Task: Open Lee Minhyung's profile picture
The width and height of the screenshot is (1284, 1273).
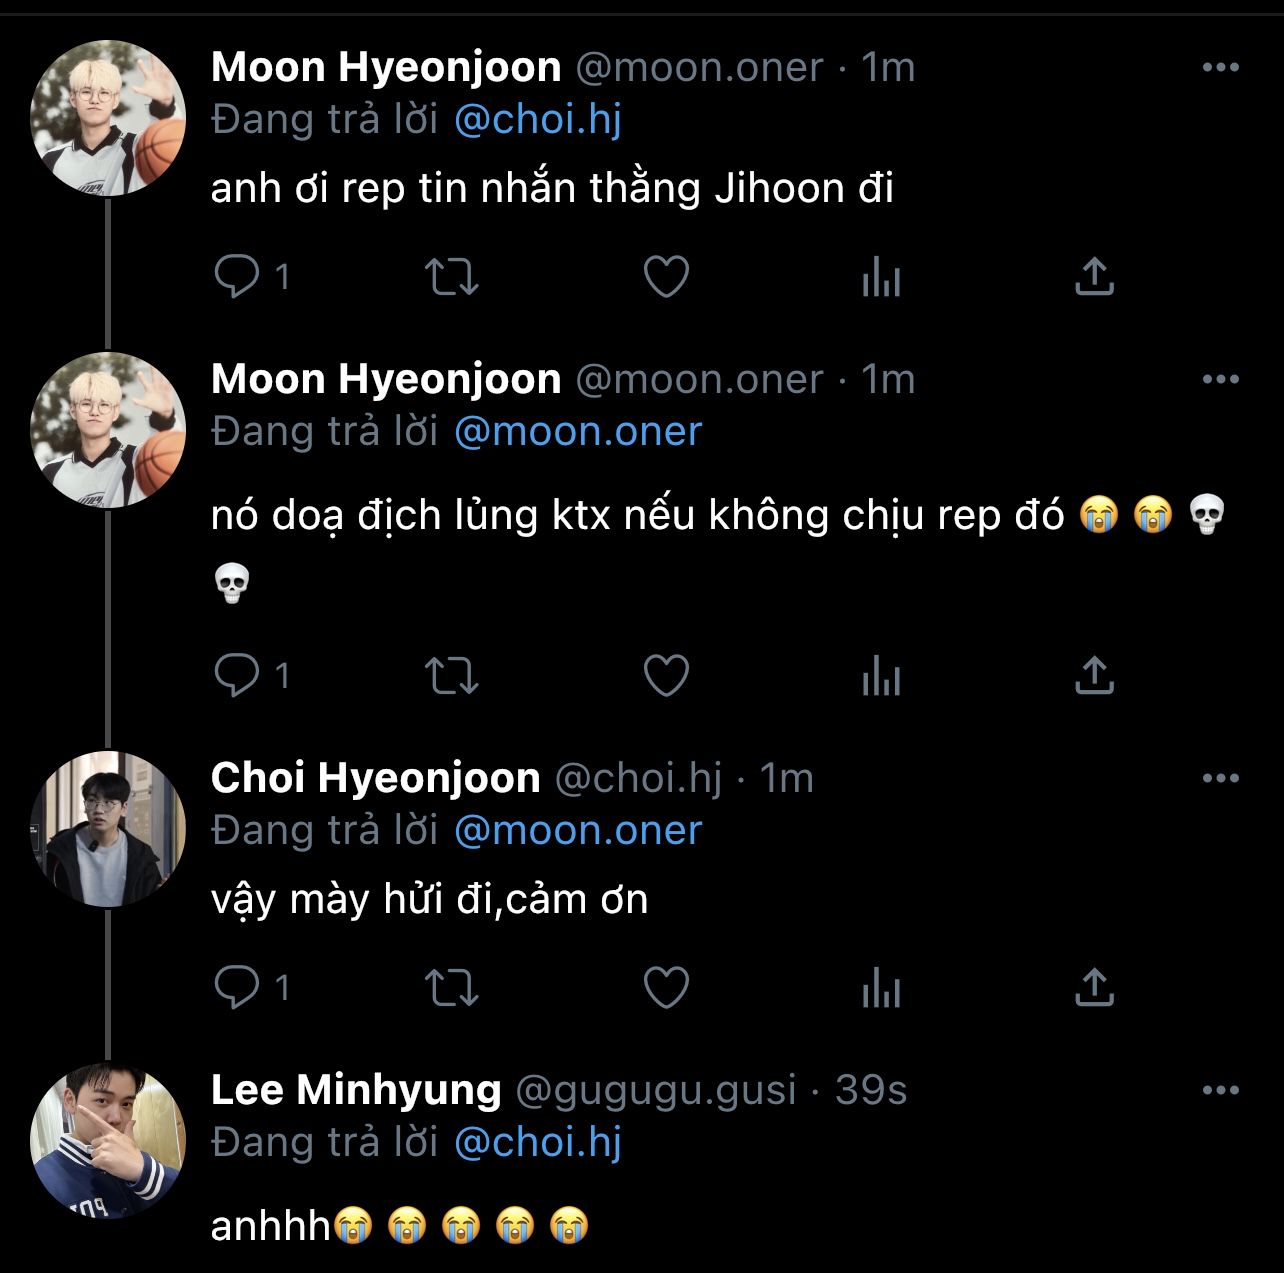Action: pos(108,1141)
